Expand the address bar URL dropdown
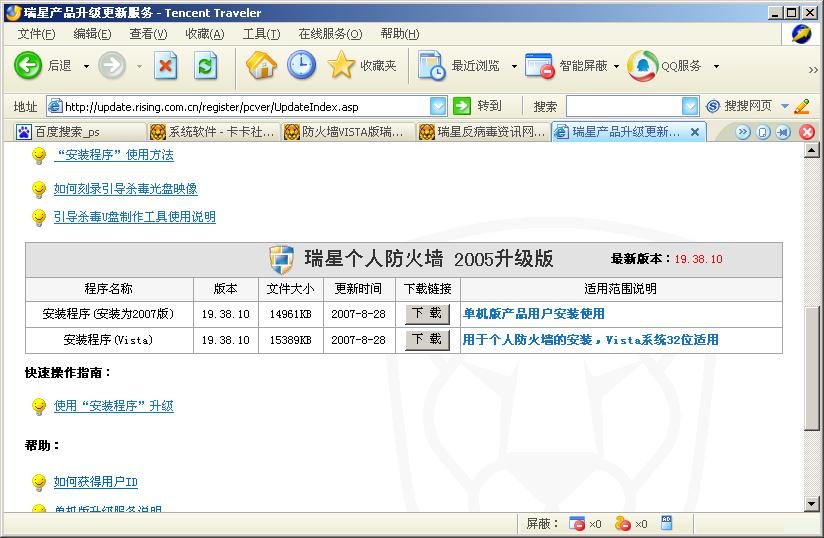This screenshot has width=824, height=538. (x=438, y=106)
